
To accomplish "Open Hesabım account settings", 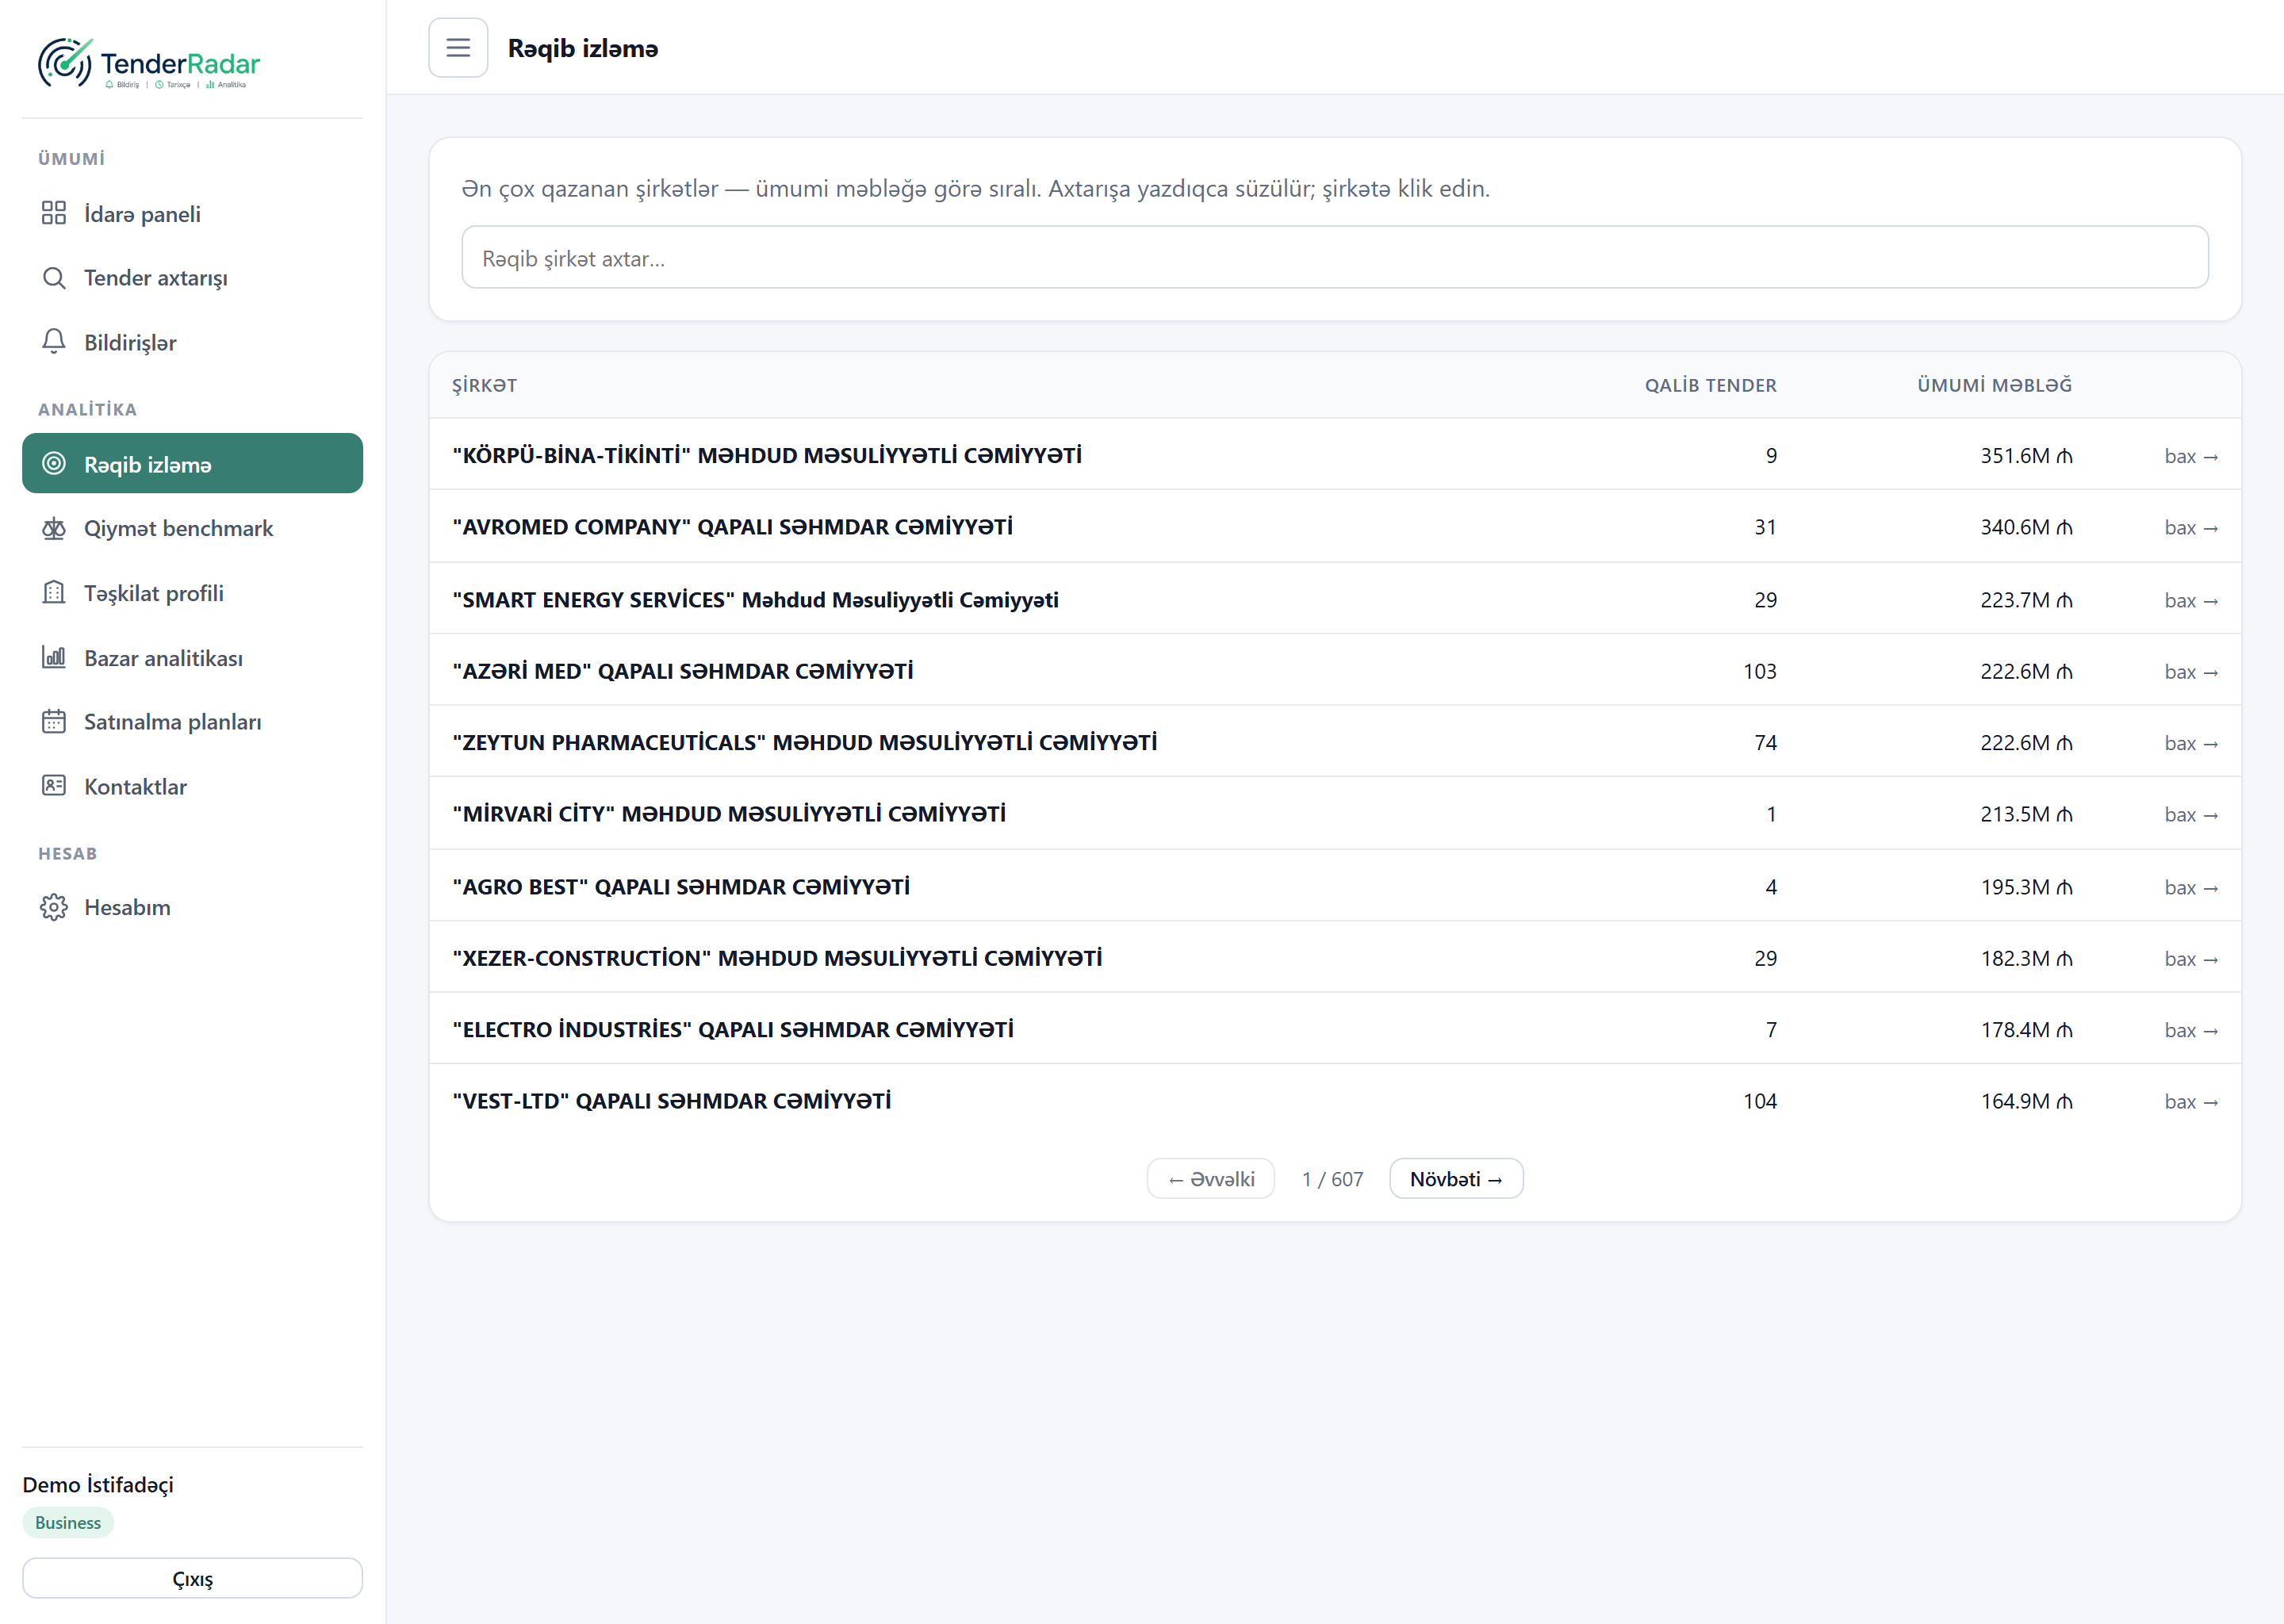I will point(192,908).
